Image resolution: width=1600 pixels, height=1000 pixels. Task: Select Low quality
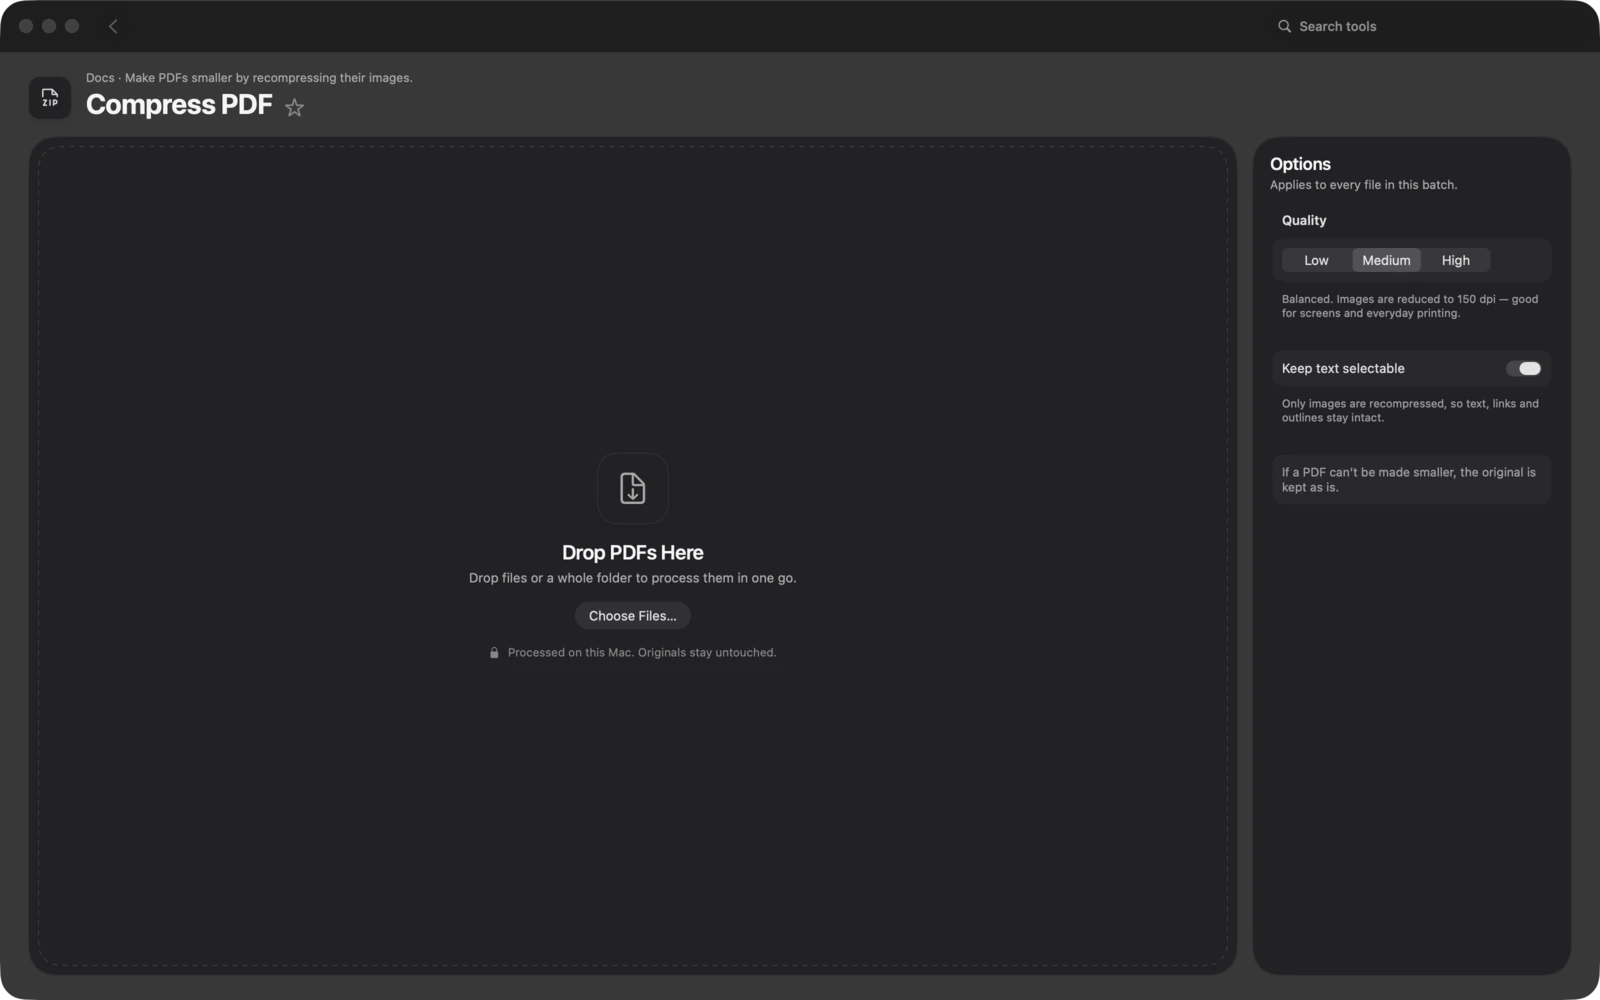coord(1316,260)
